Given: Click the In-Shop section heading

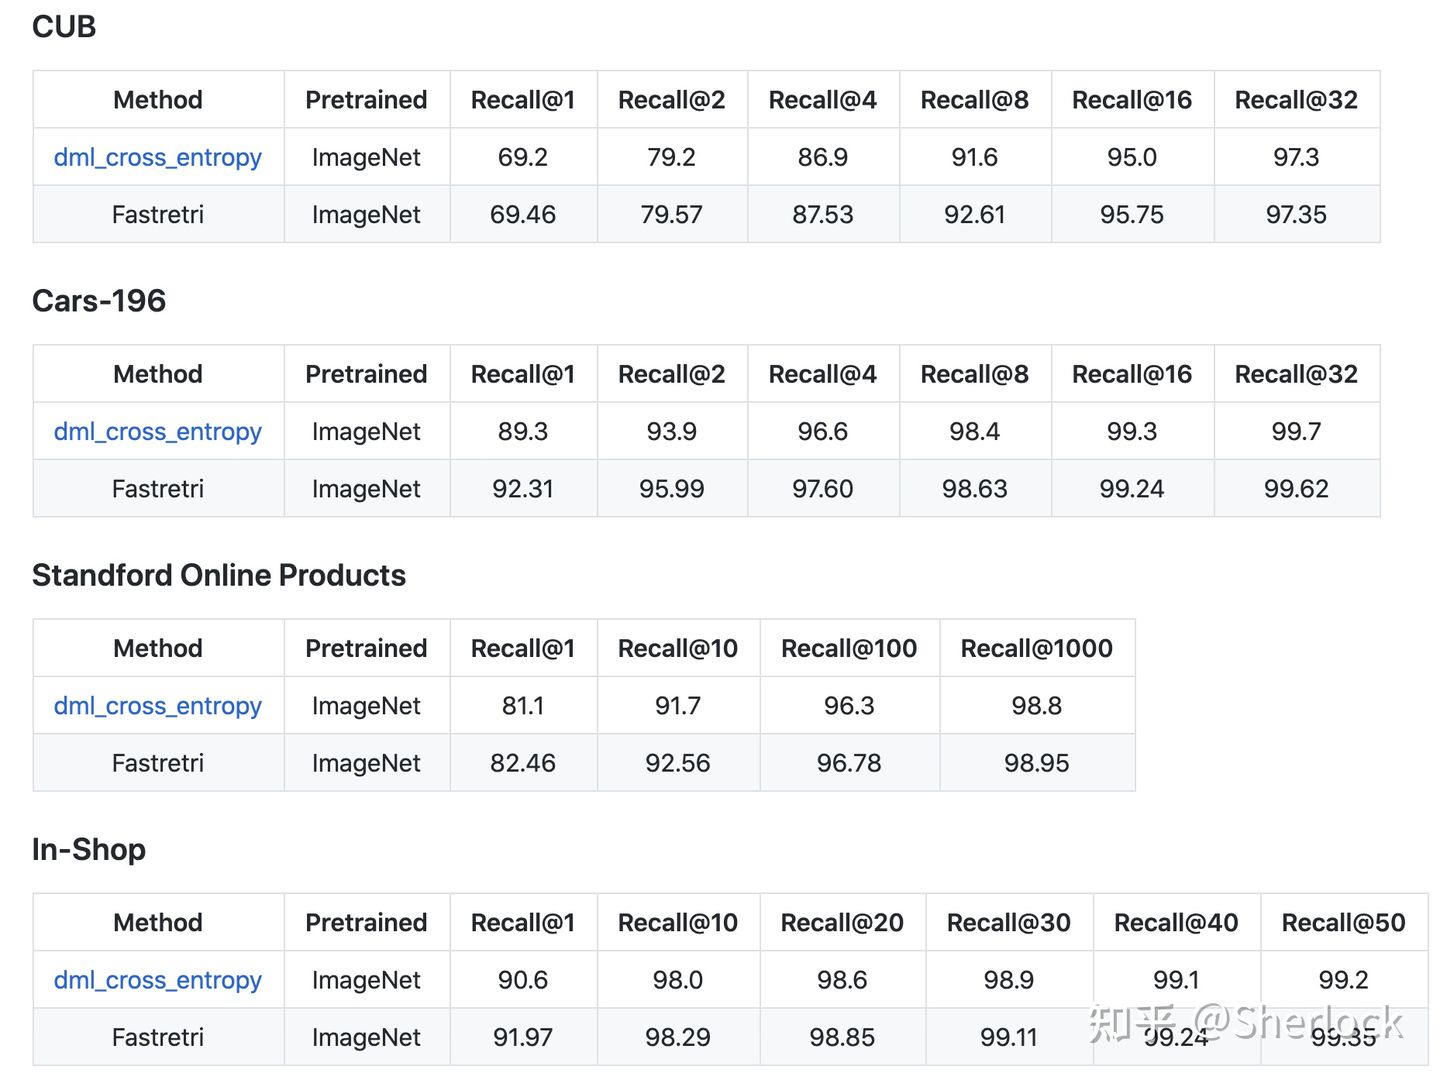Looking at the screenshot, I should (x=89, y=849).
